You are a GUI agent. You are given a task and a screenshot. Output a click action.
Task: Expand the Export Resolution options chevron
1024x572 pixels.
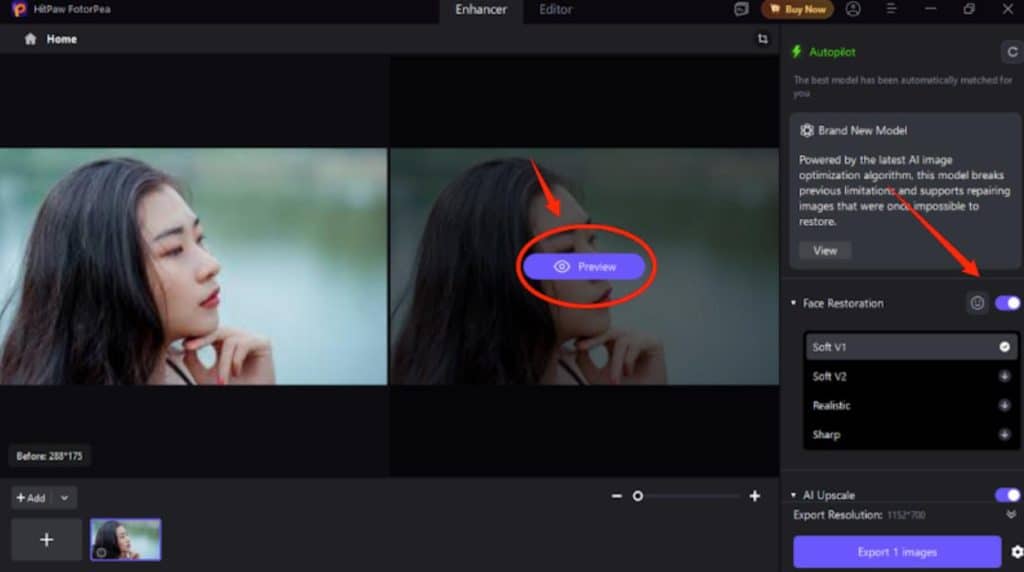(x=1011, y=515)
